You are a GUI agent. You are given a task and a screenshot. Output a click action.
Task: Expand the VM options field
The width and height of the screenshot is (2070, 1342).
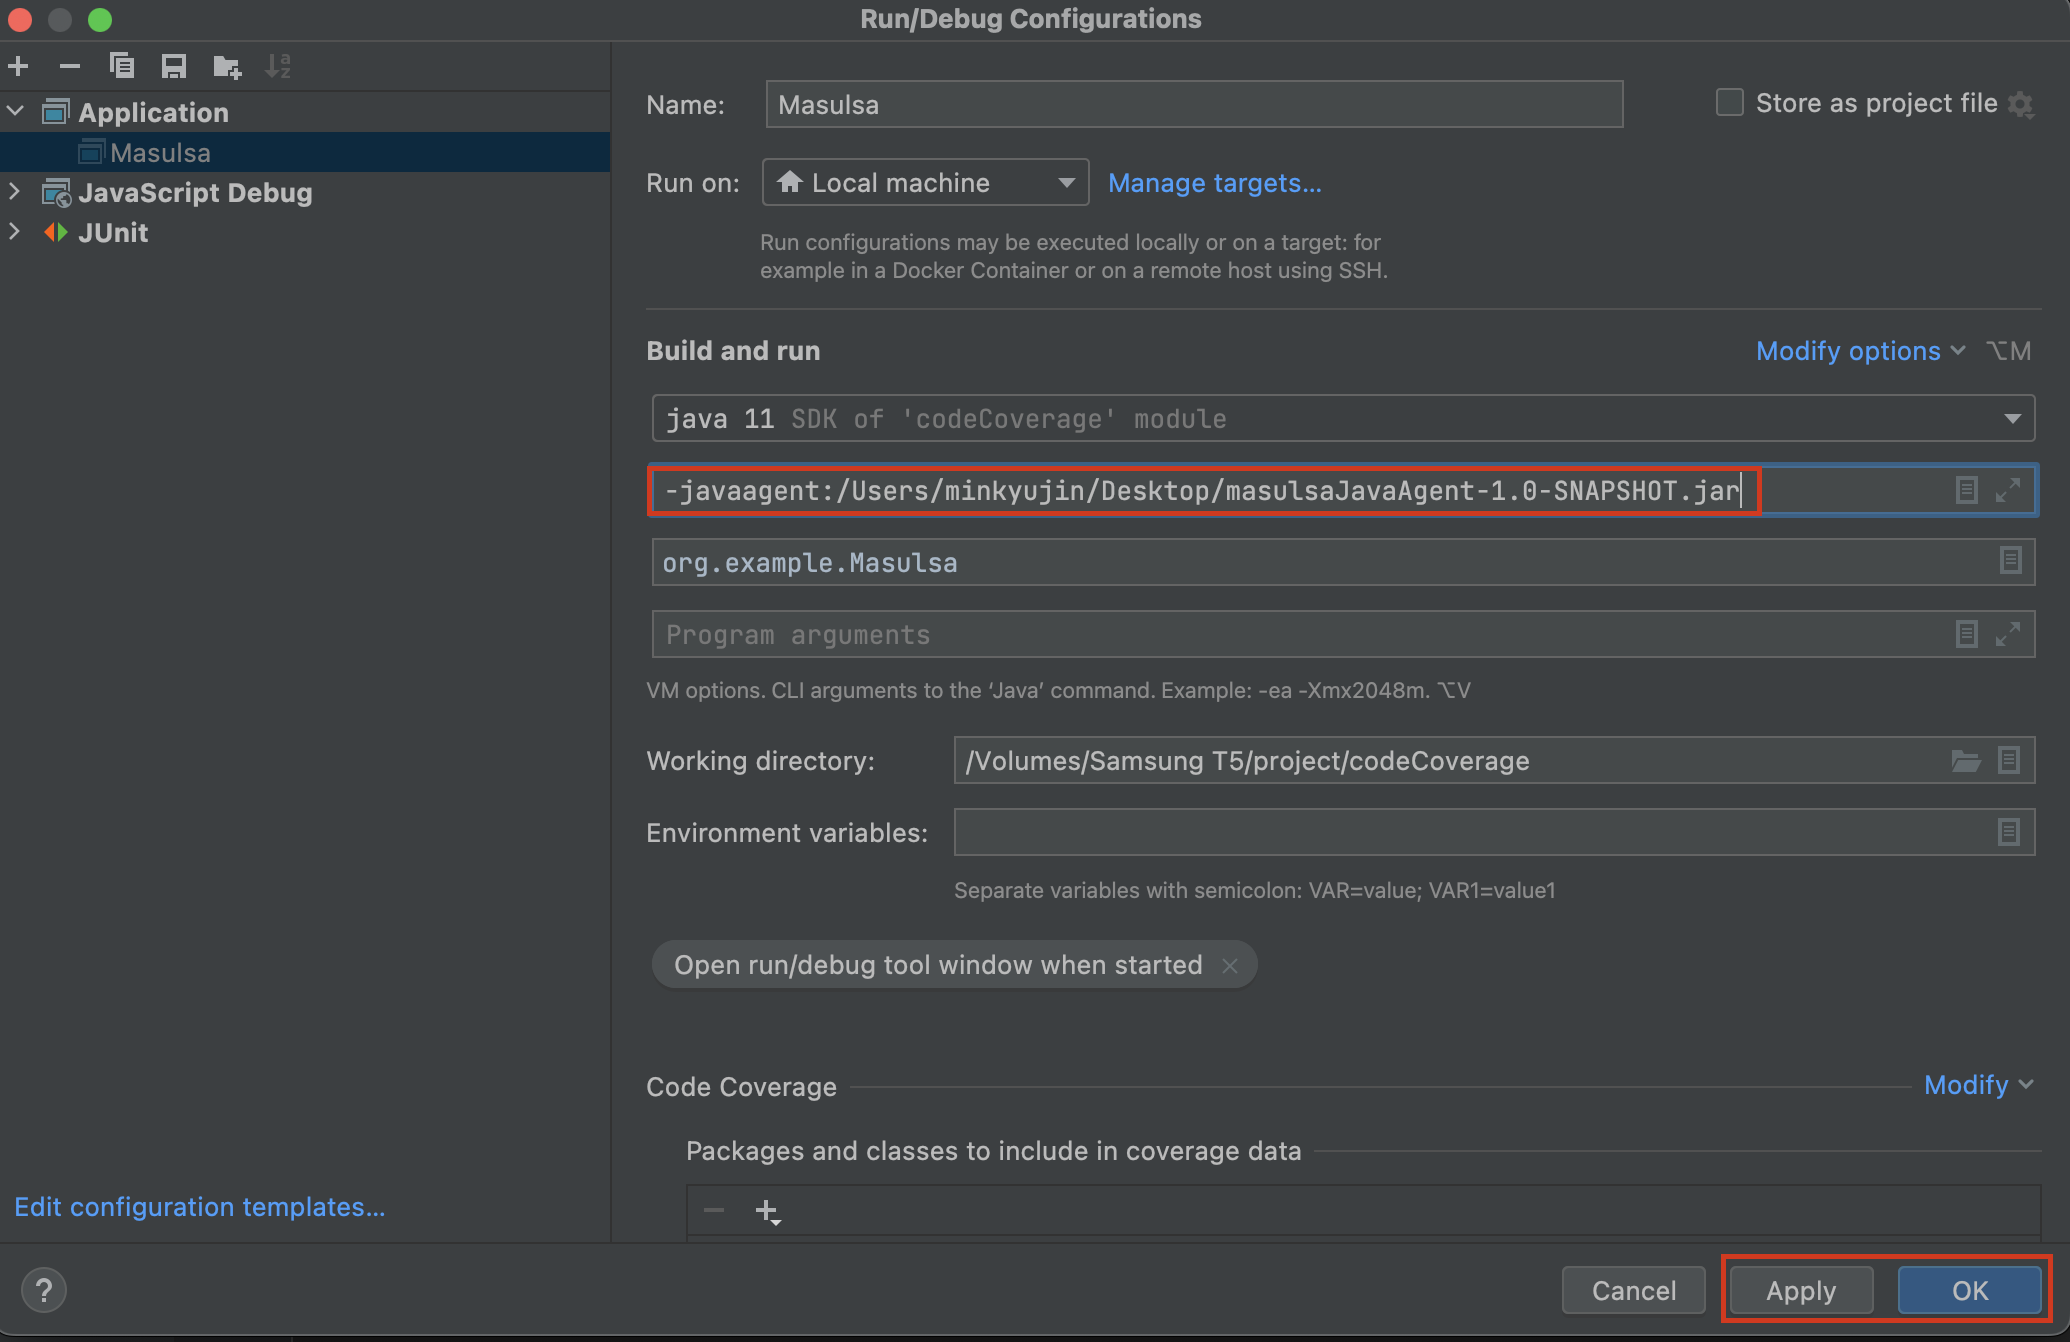[x=2007, y=490]
